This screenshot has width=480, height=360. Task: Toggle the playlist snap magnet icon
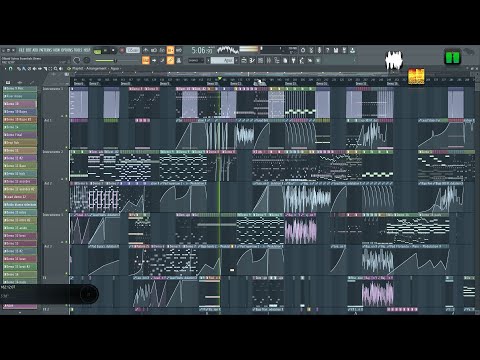10,68
